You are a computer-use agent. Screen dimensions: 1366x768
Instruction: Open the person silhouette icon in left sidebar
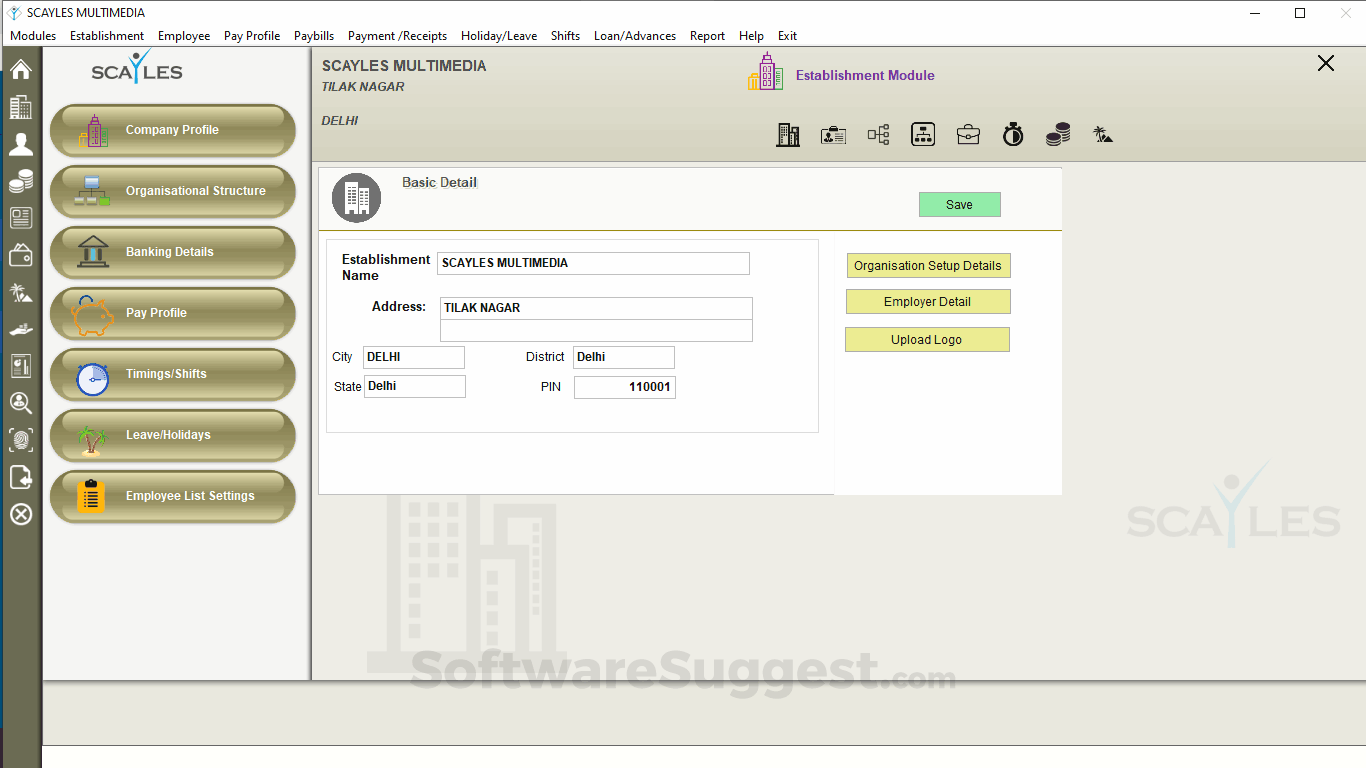tap(21, 144)
